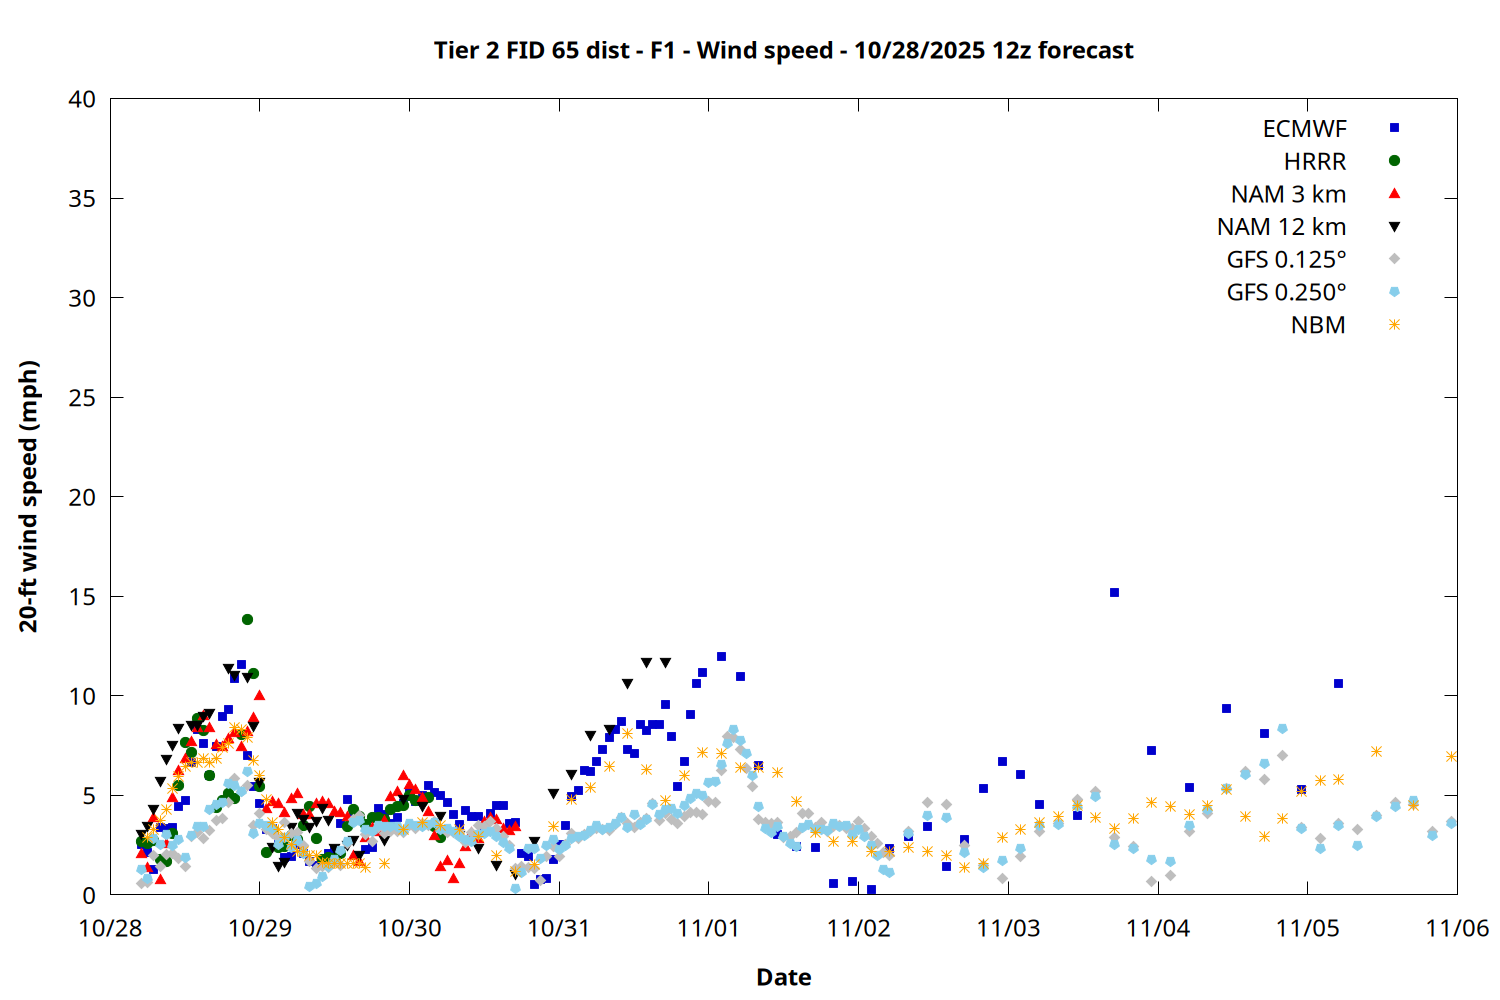This screenshot has height=1000, width=1500.
Task: Click the blue square ECMWF legend marker
Action: [1394, 128]
